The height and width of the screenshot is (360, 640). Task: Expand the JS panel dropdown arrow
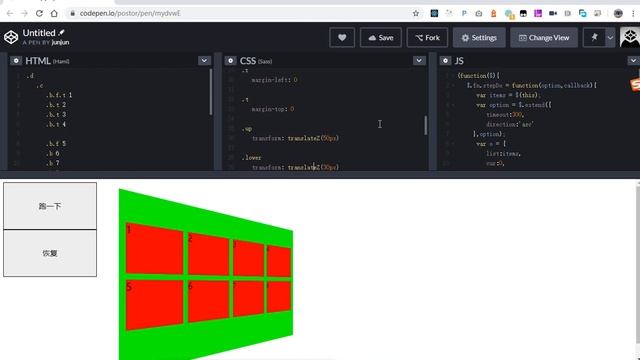click(633, 60)
